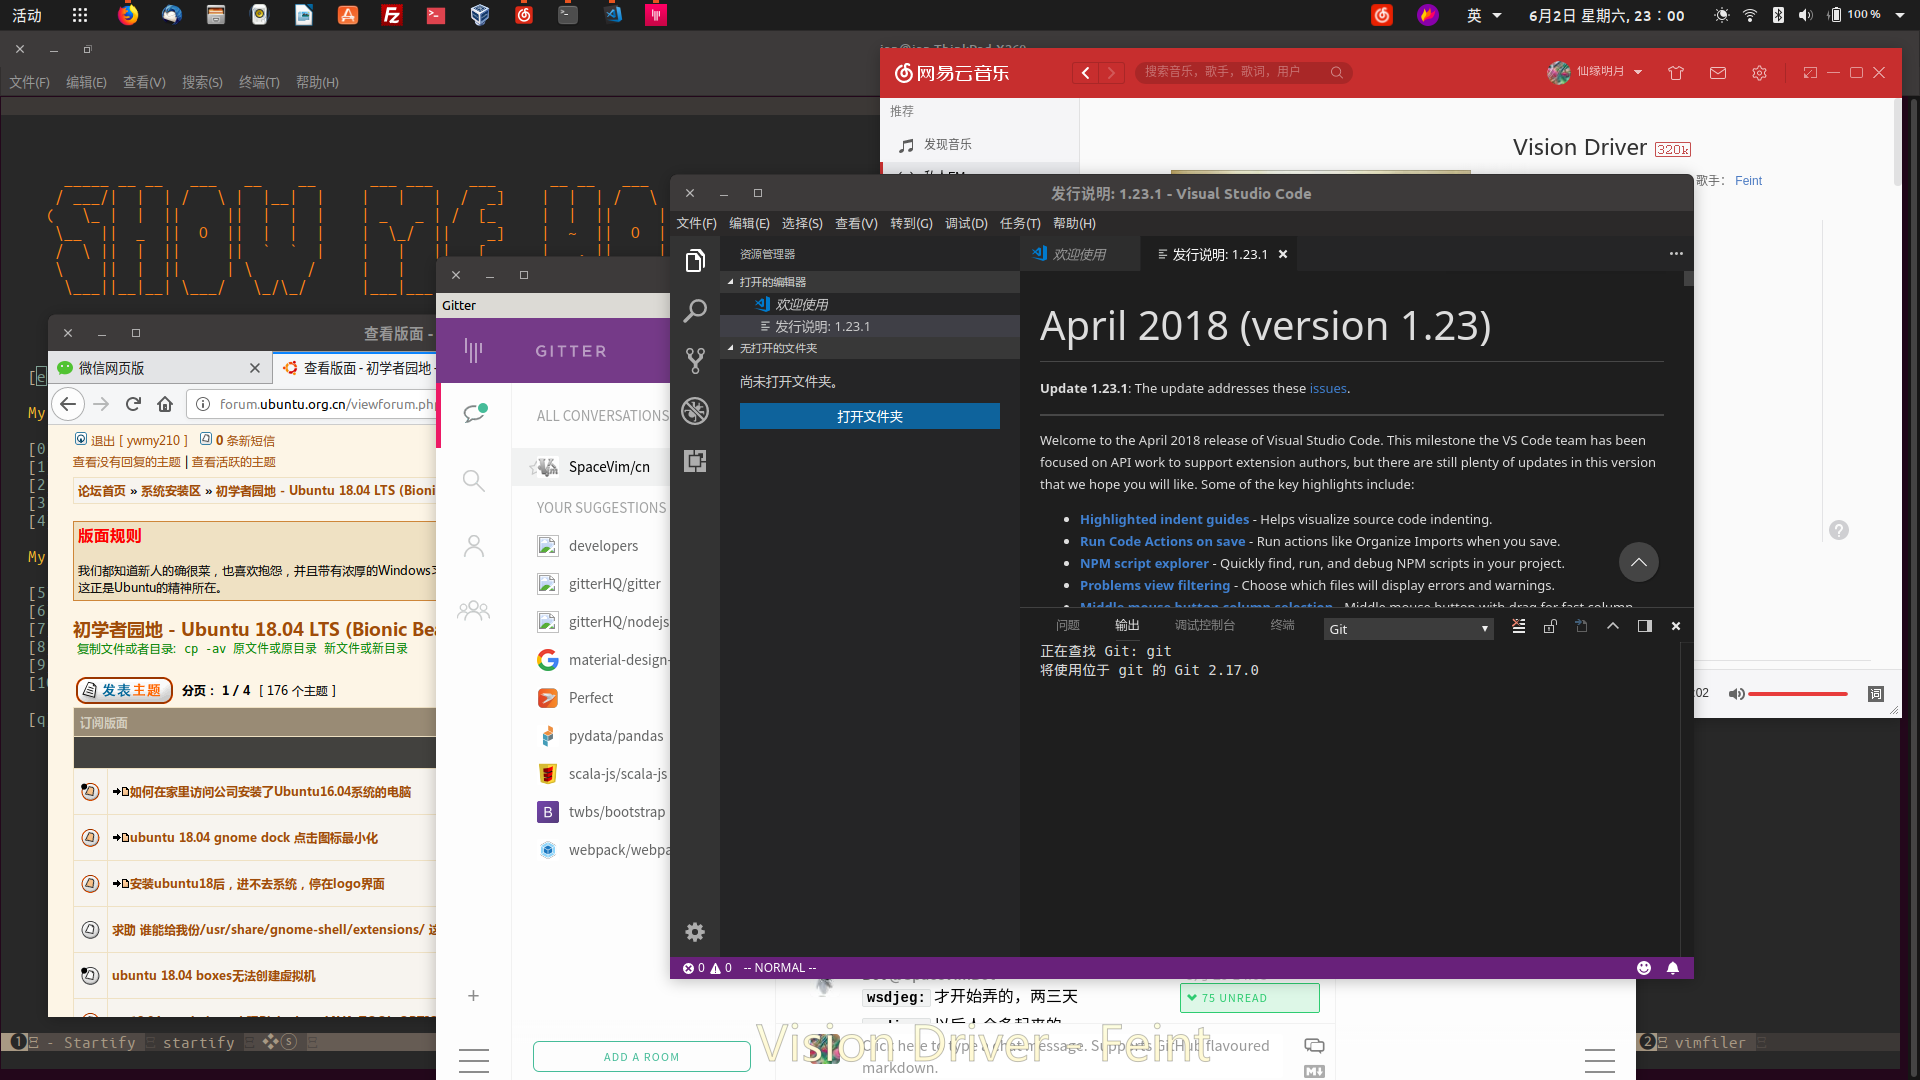Click the scroll-to-top round button in NetEase
This screenshot has width=1920, height=1080.
click(x=1638, y=562)
